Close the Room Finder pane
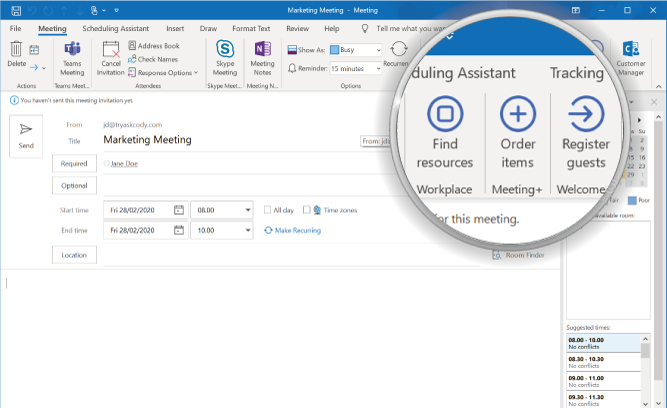This screenshot has width=667, height=408. tap(654, 102)
